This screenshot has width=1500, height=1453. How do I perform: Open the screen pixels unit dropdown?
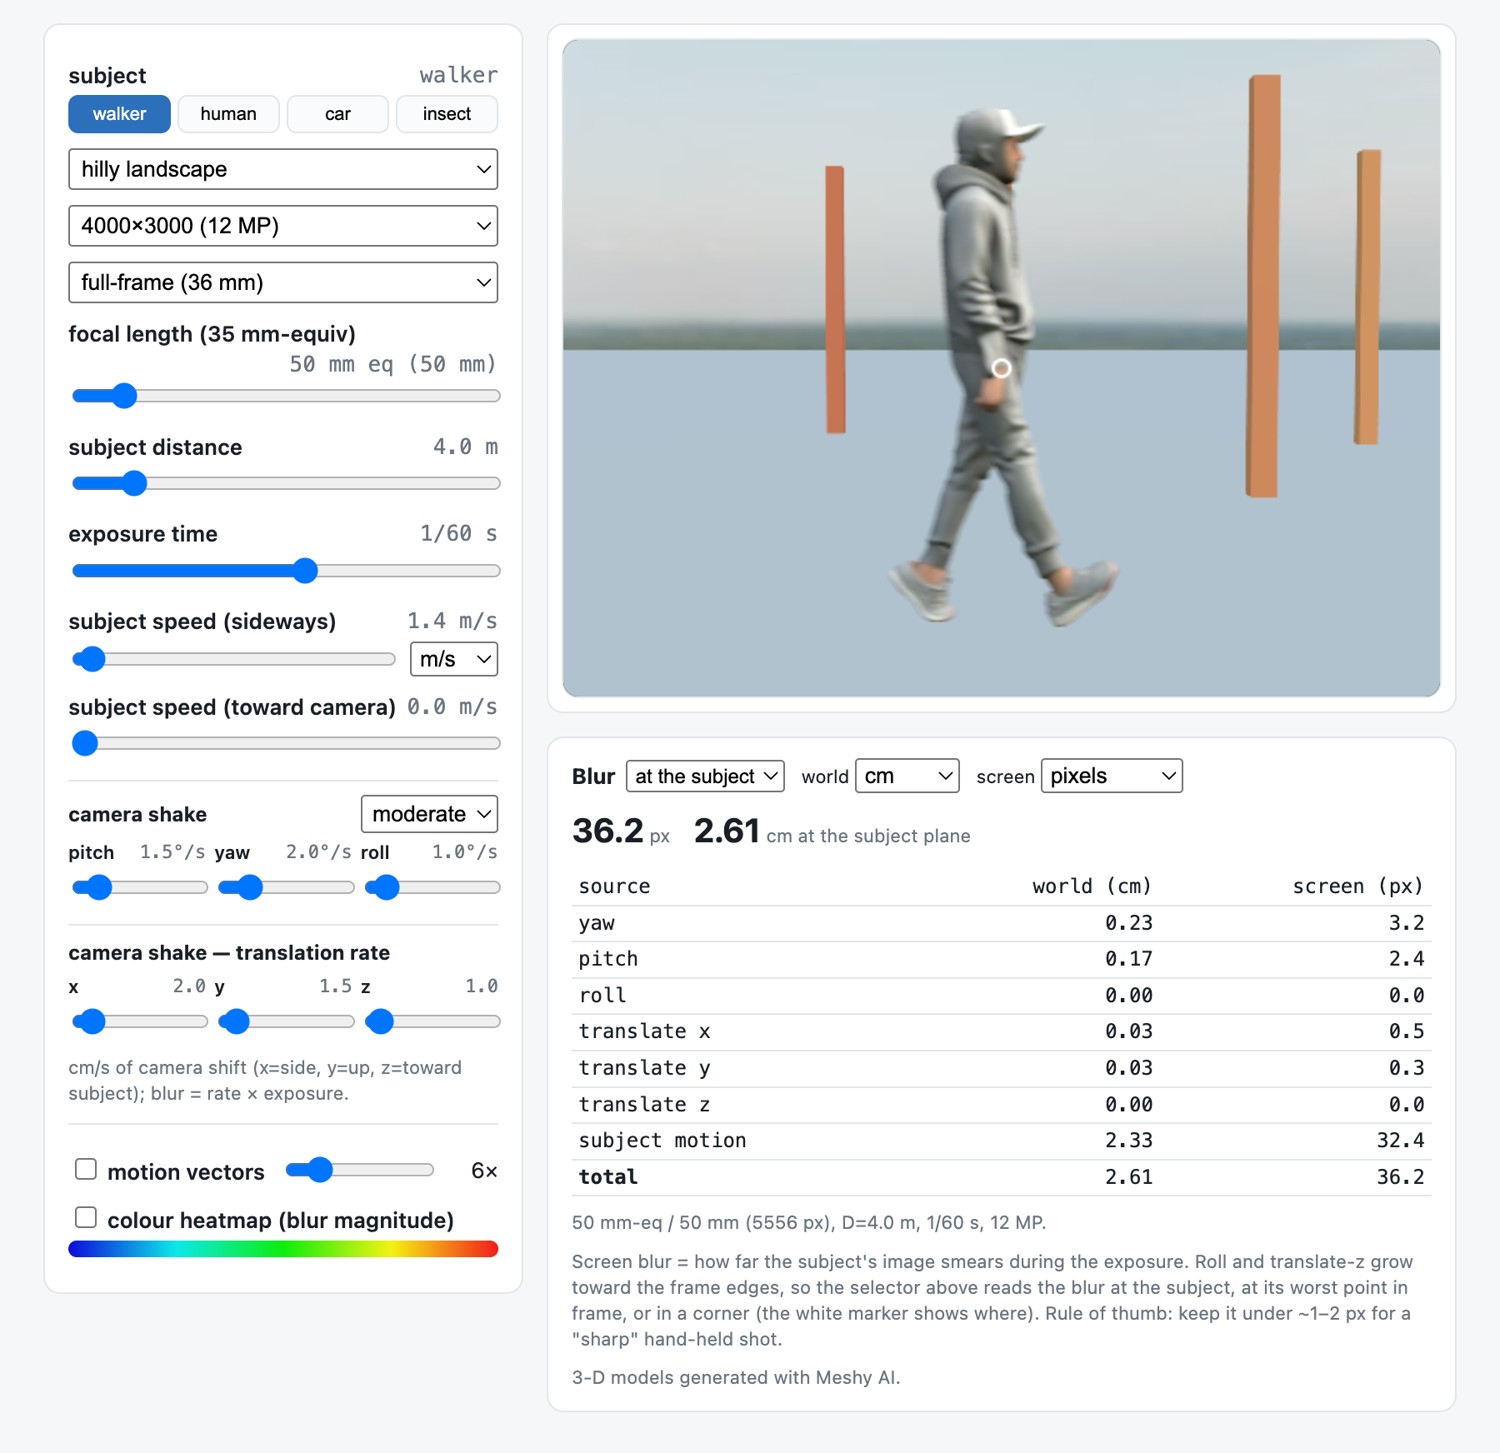[1112, 776]
